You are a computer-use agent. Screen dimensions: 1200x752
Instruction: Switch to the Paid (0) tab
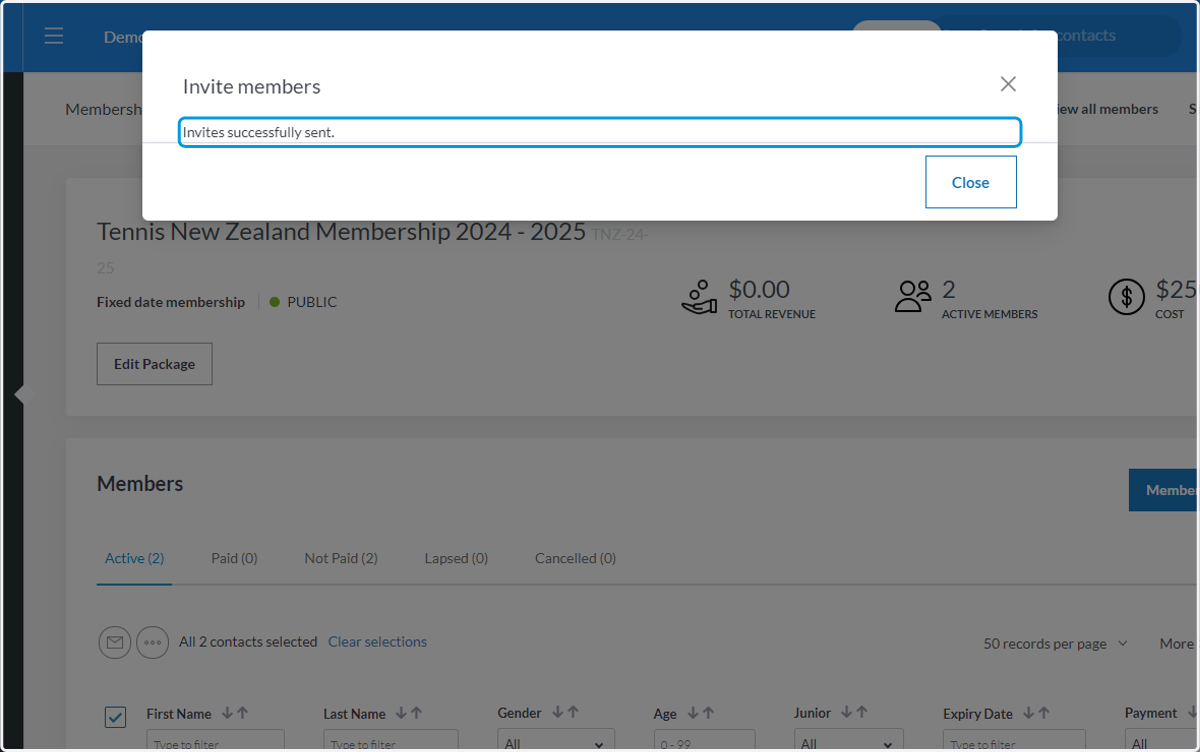tap(234, 558)
